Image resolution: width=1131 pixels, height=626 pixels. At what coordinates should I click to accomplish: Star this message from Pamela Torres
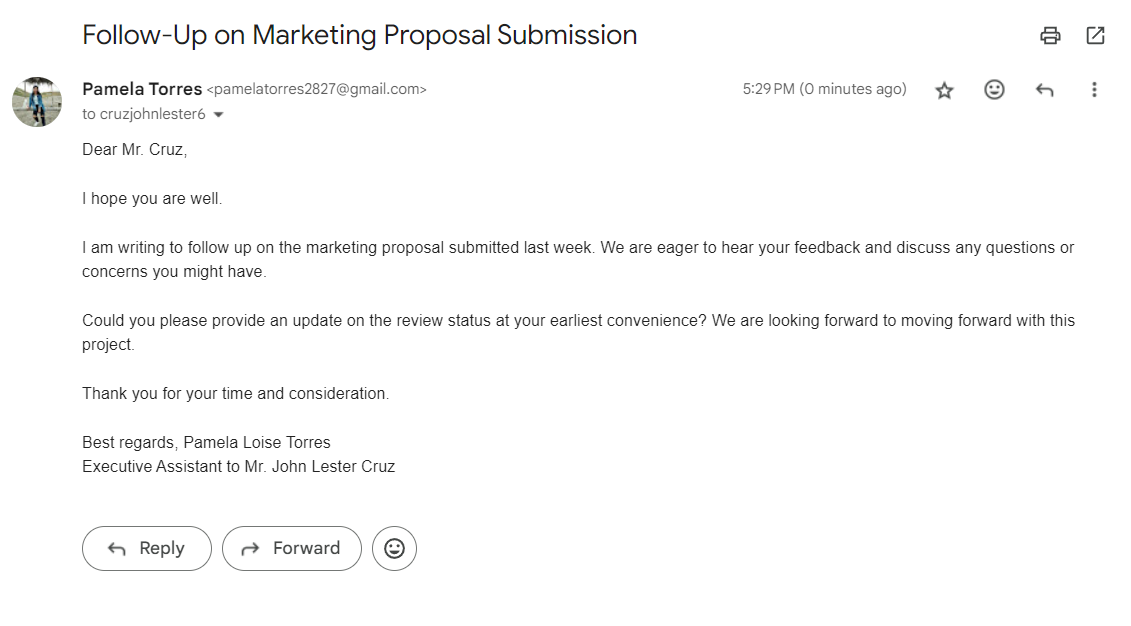coord(944,90)
